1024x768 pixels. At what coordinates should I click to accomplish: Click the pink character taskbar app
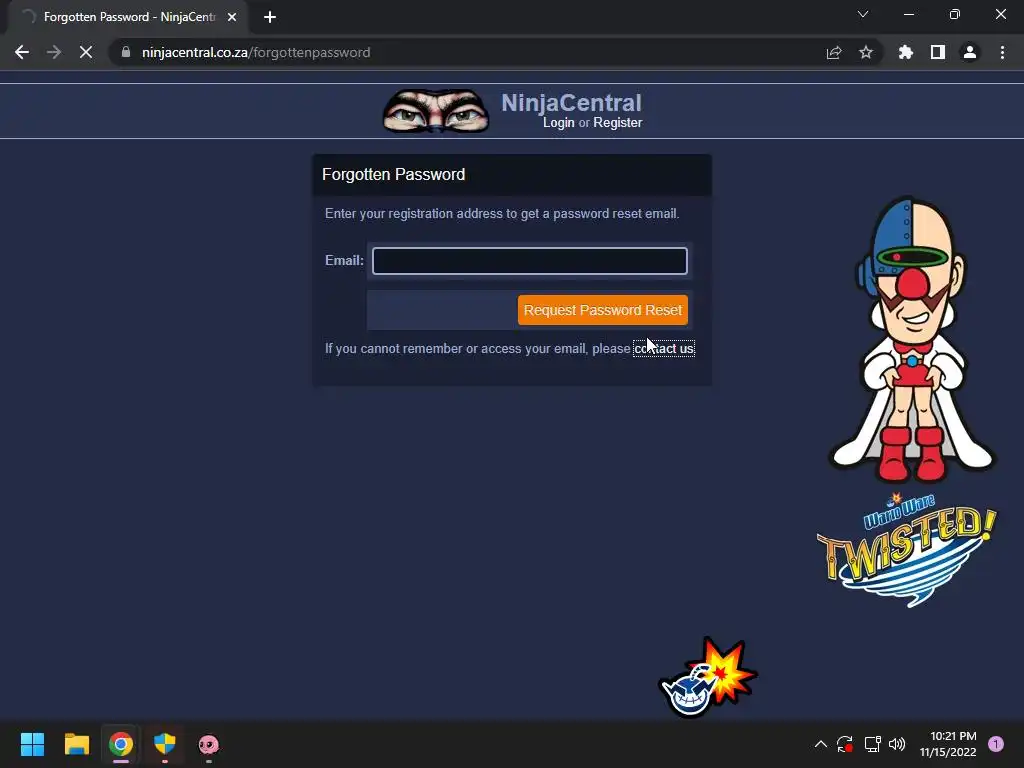pyautogui.click(x=208, y=744)
